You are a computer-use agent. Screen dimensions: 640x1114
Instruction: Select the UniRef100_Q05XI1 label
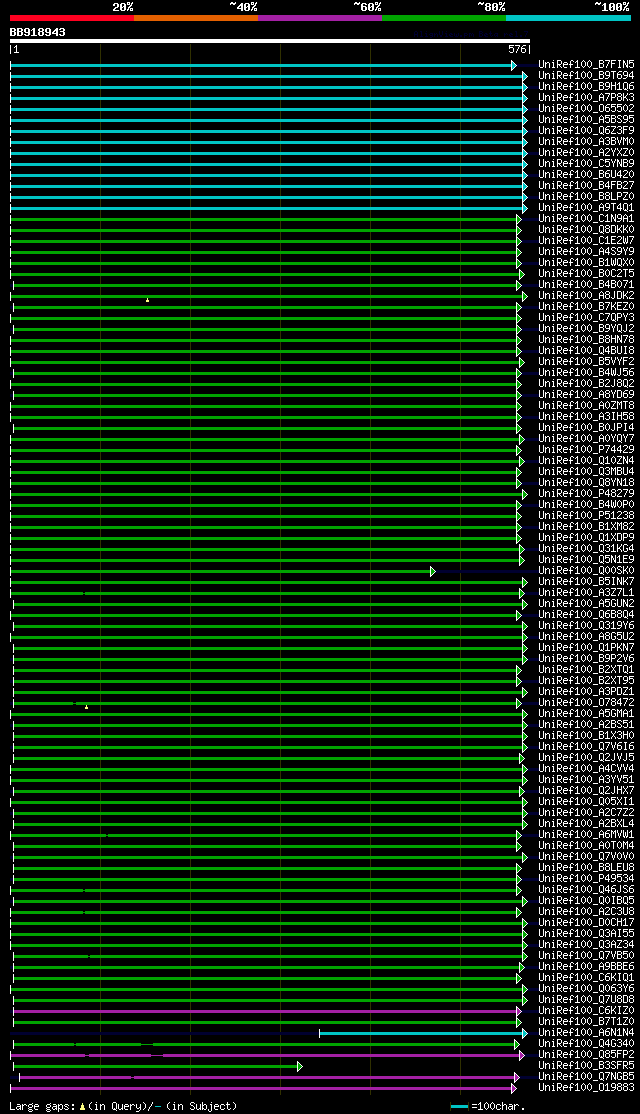pyautogui.click(x=586, y=801)
